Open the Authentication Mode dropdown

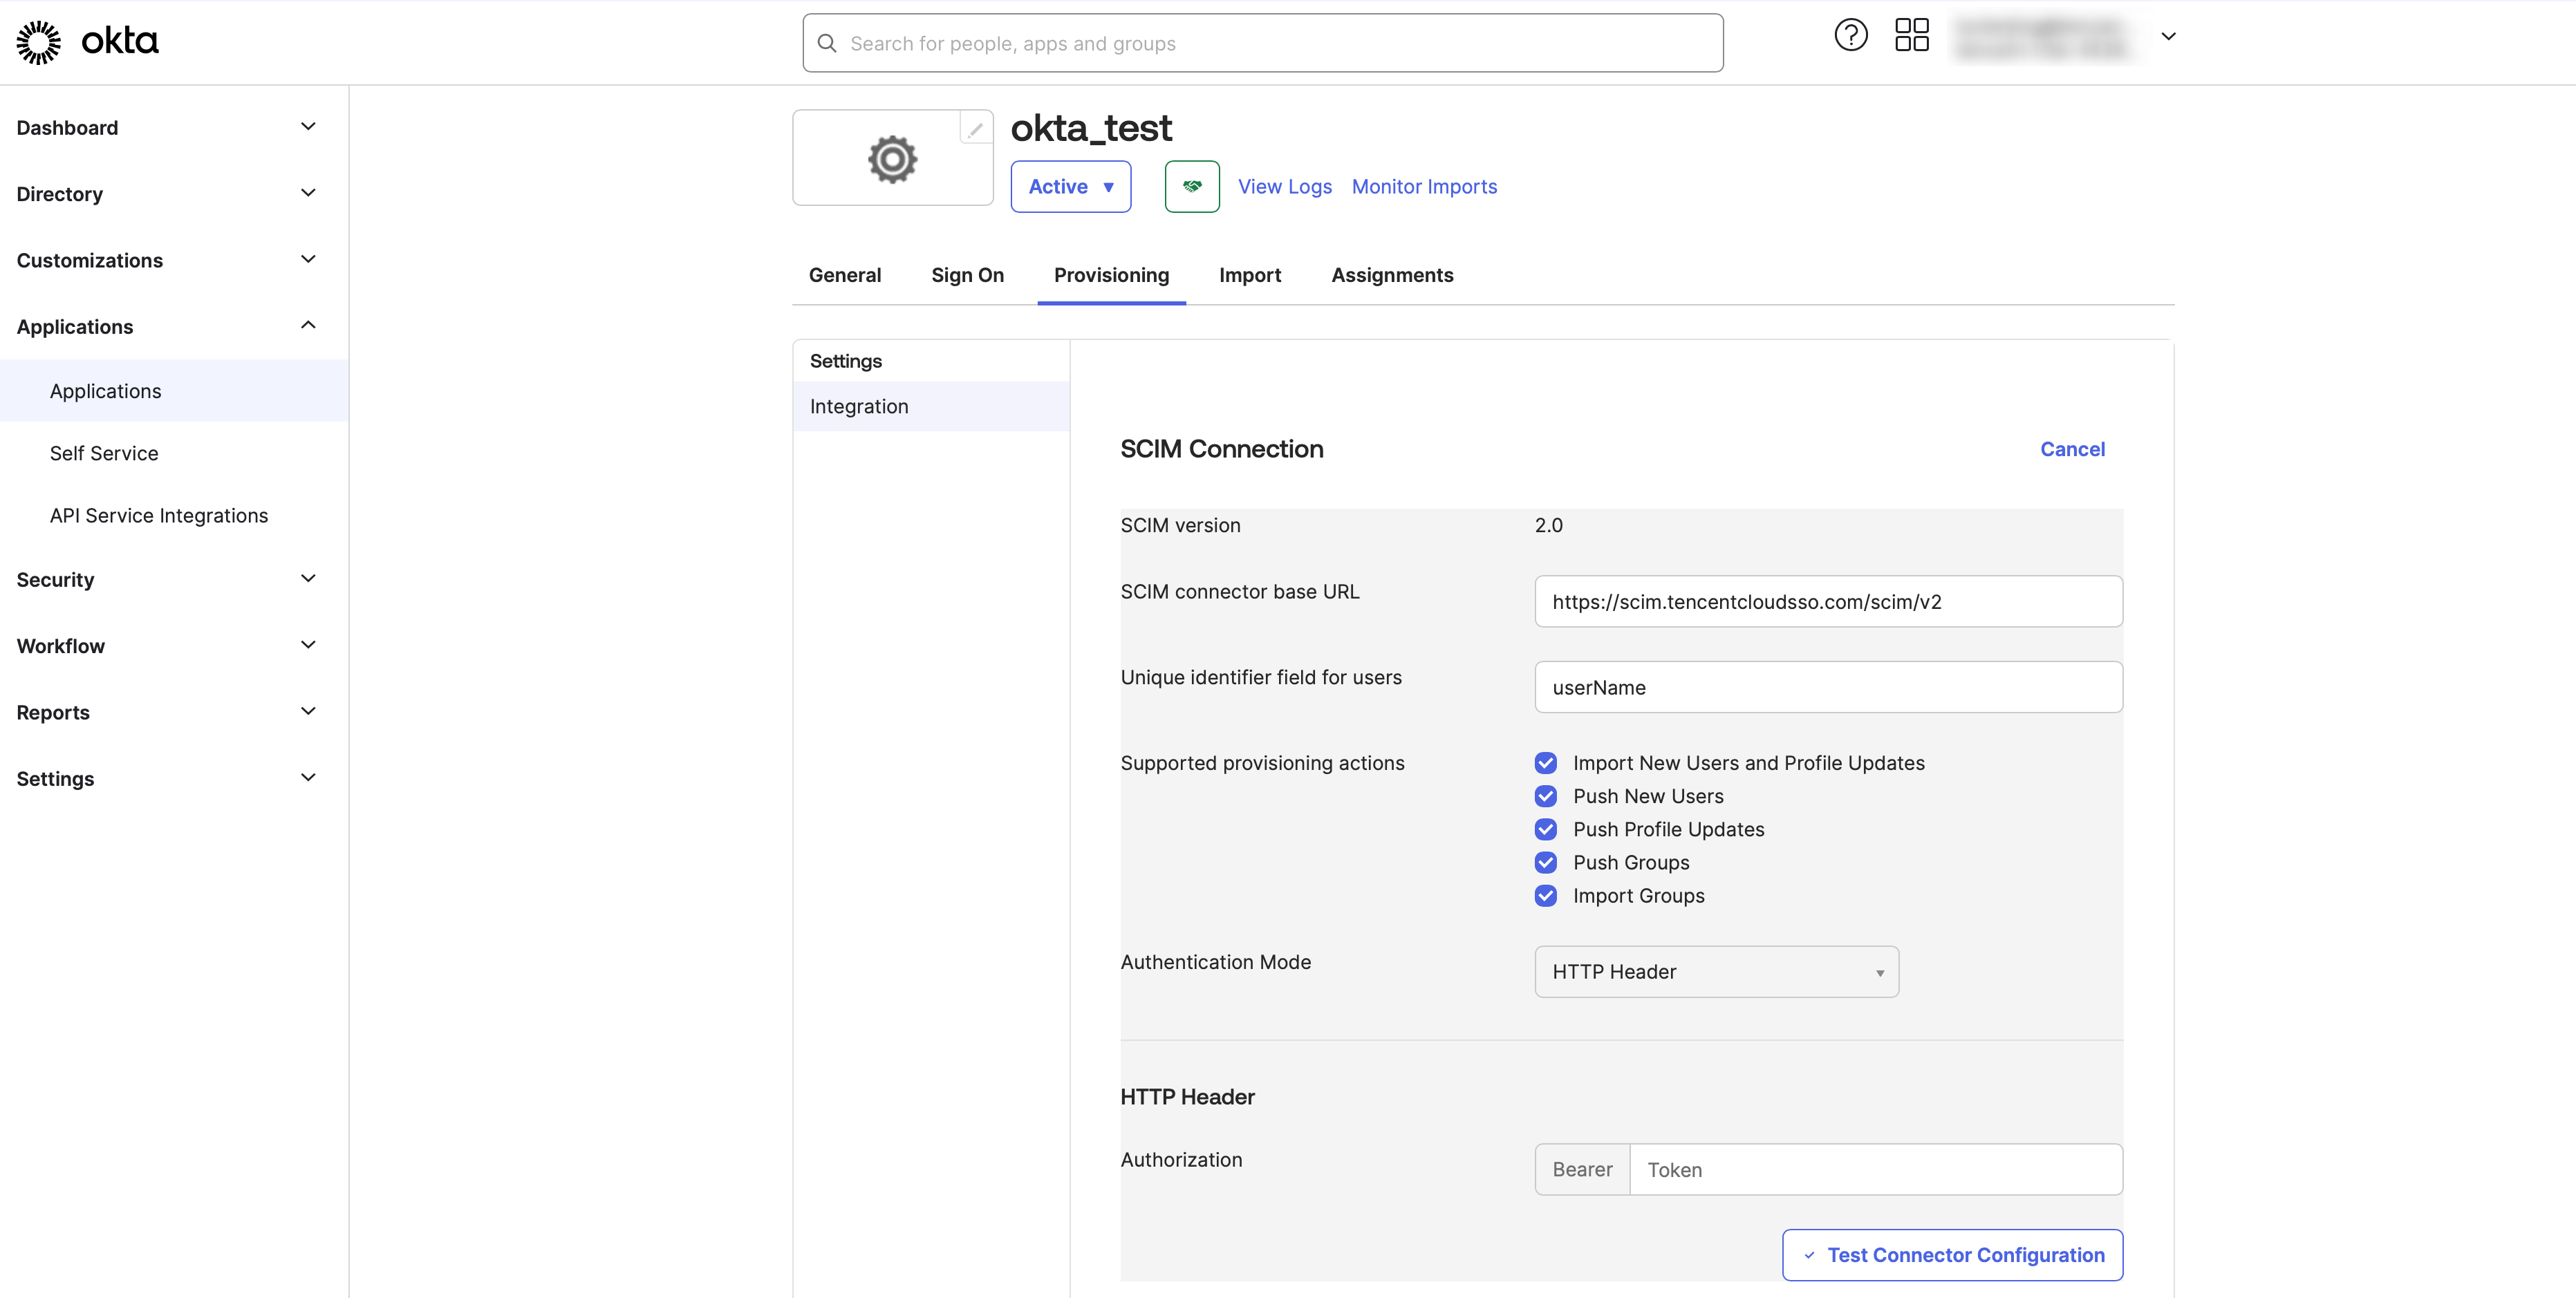[x=1716, y=972]
